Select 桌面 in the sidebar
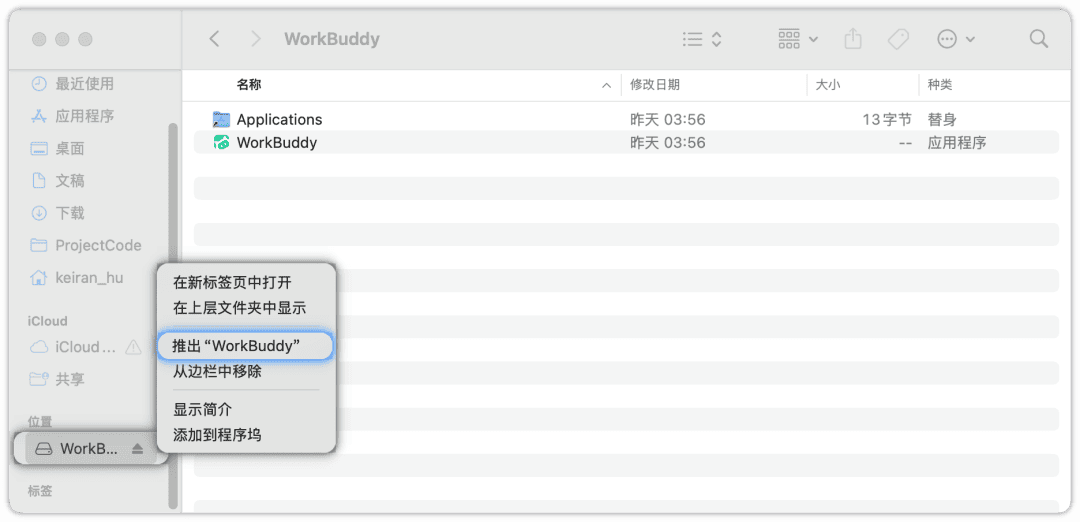This screenshot has height=522, width=1080. point(58,149)
